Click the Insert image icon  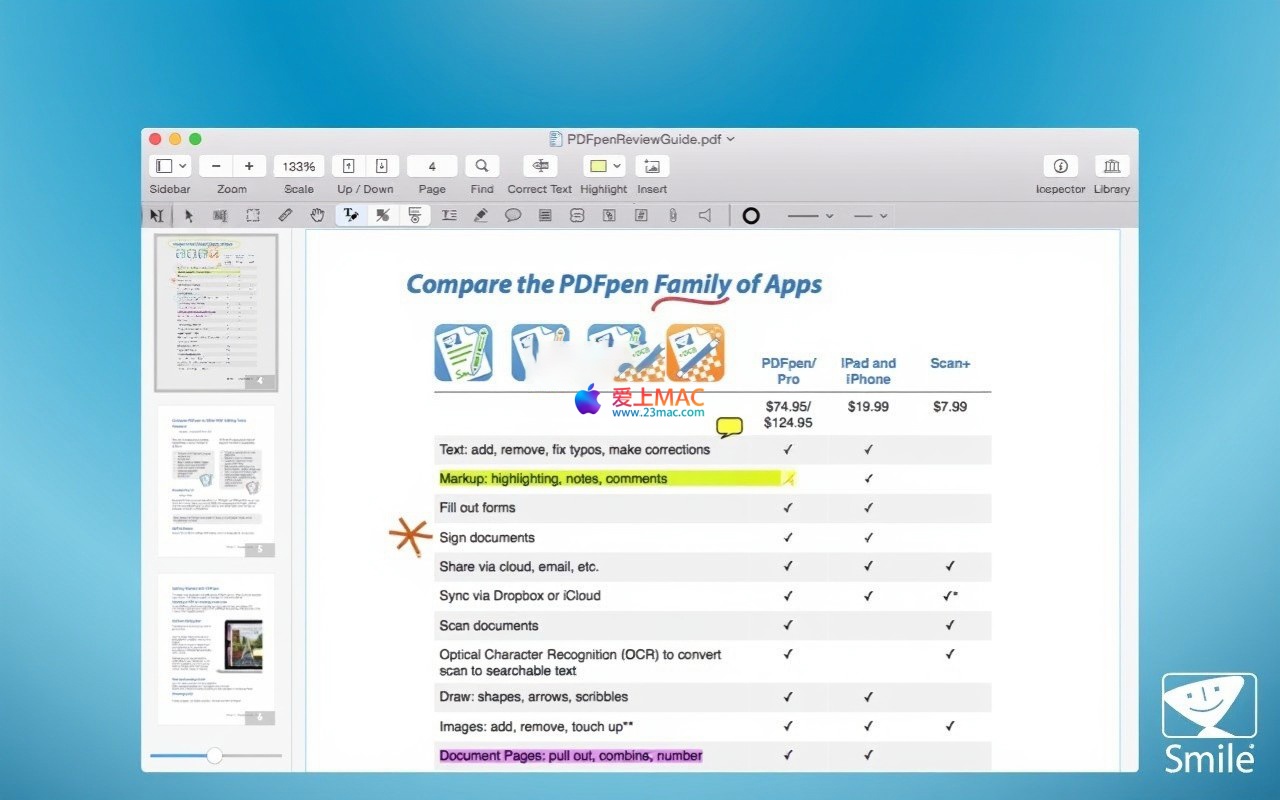pyautogui.click(x=652, y=166)
